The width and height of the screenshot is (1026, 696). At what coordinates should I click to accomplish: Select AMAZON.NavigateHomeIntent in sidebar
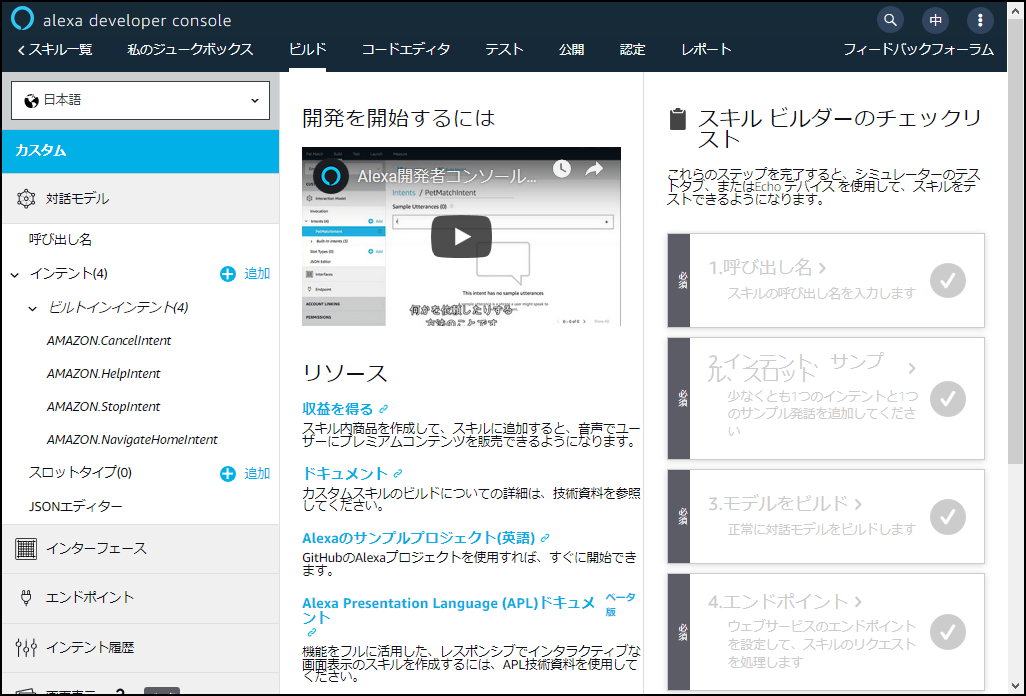tap(132, 440)
